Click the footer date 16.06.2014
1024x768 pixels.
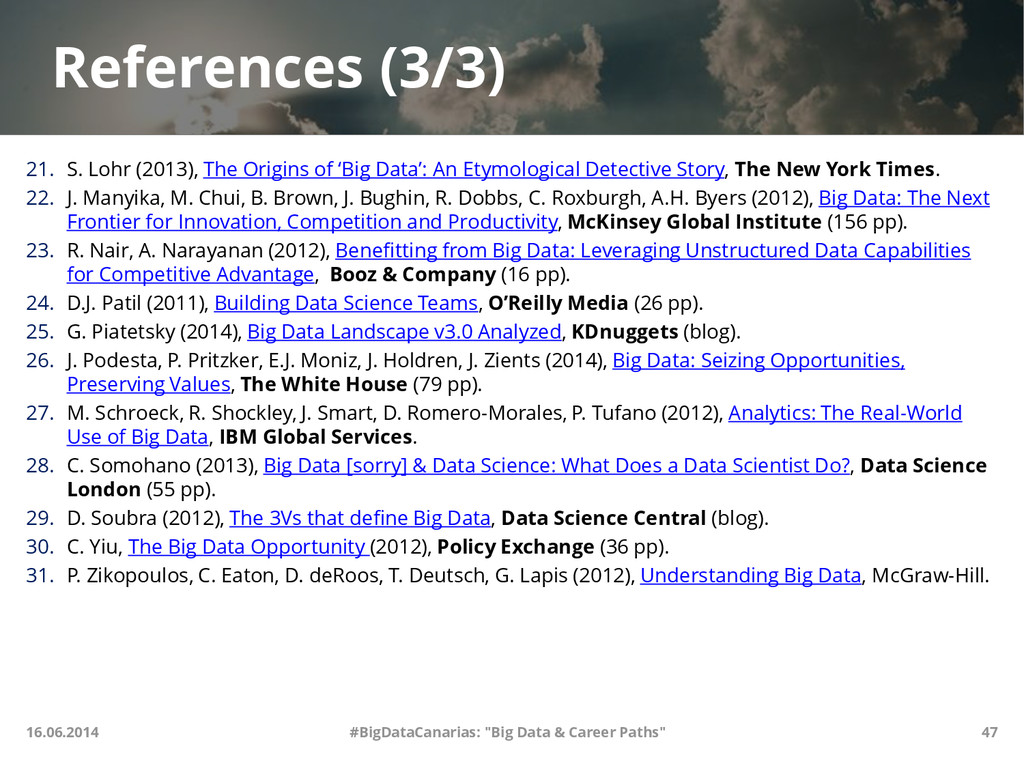click(x=63, y=732)
